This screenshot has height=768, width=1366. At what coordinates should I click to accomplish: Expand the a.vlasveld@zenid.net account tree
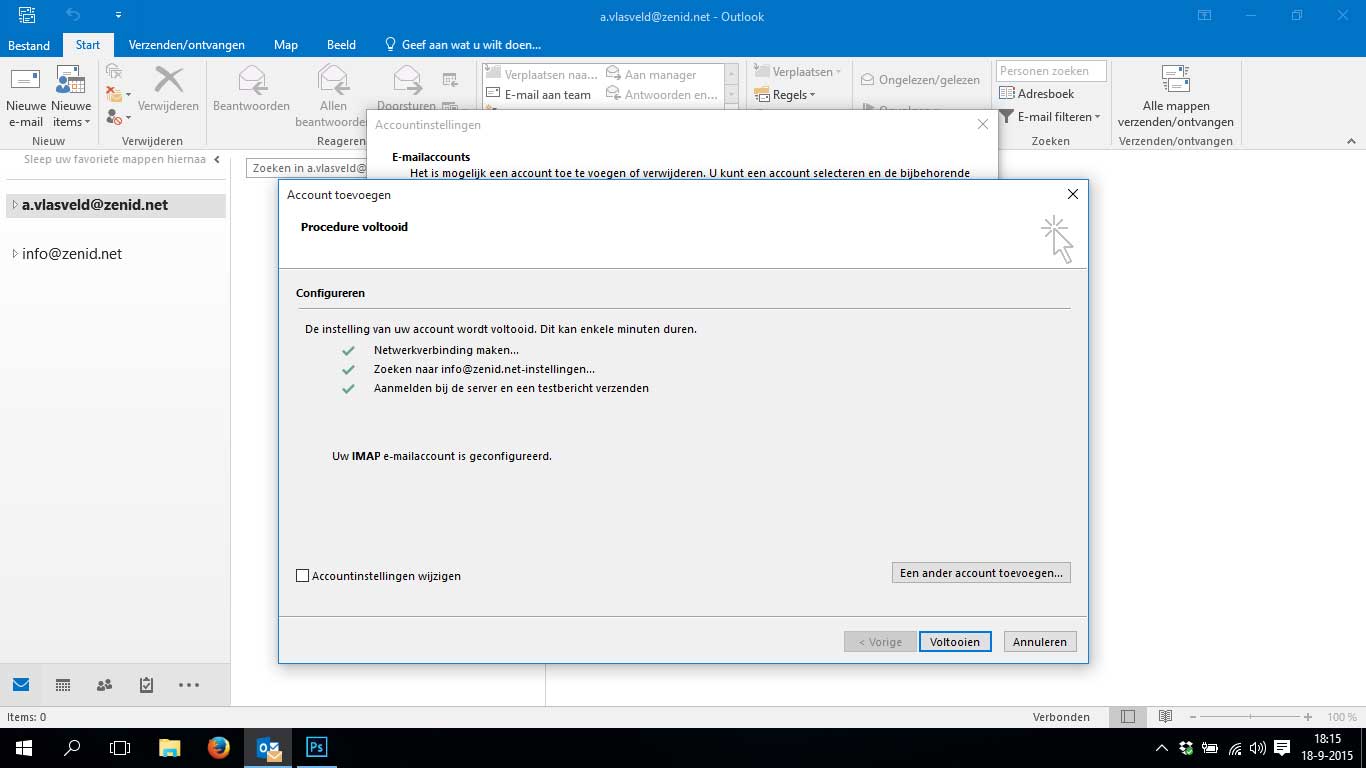[15, 205]
